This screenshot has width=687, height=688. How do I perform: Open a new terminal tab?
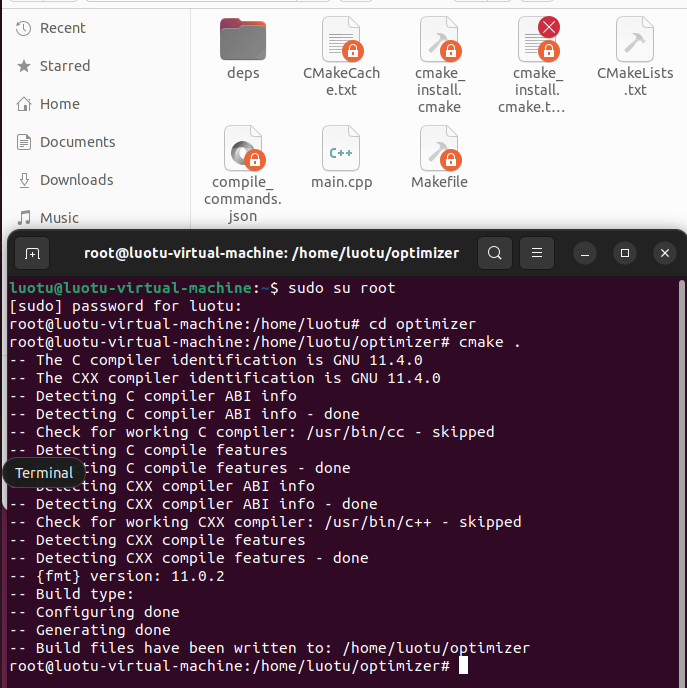tap(32, 254)
